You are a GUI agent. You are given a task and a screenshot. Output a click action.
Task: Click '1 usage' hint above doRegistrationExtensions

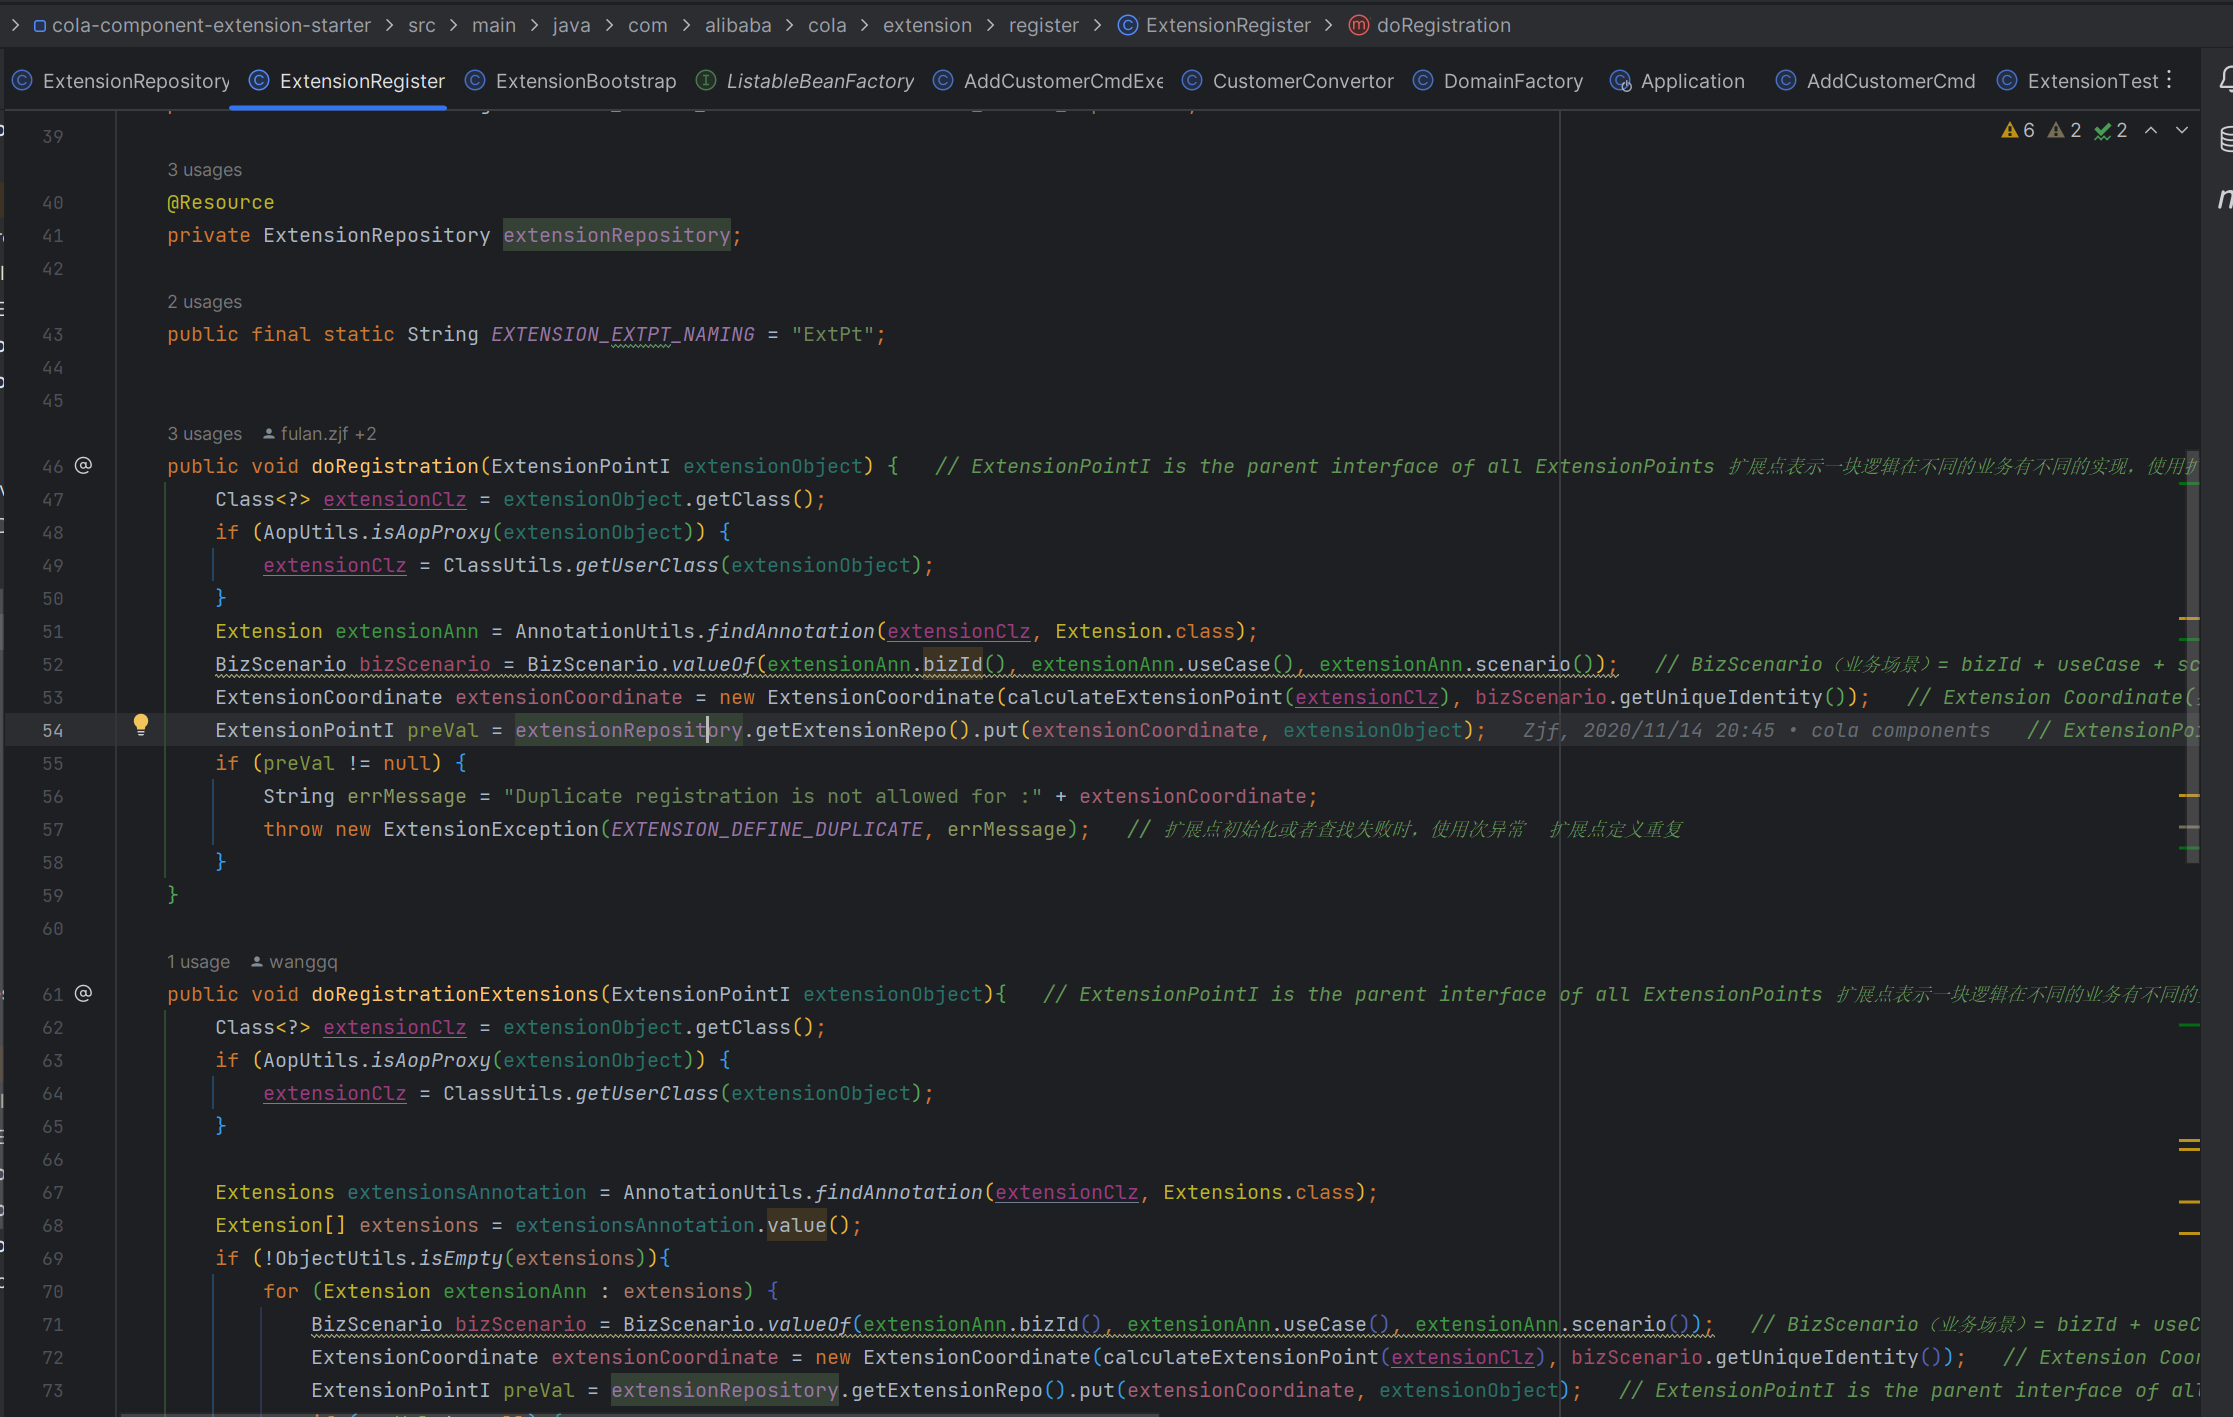(x=198, y=962)
